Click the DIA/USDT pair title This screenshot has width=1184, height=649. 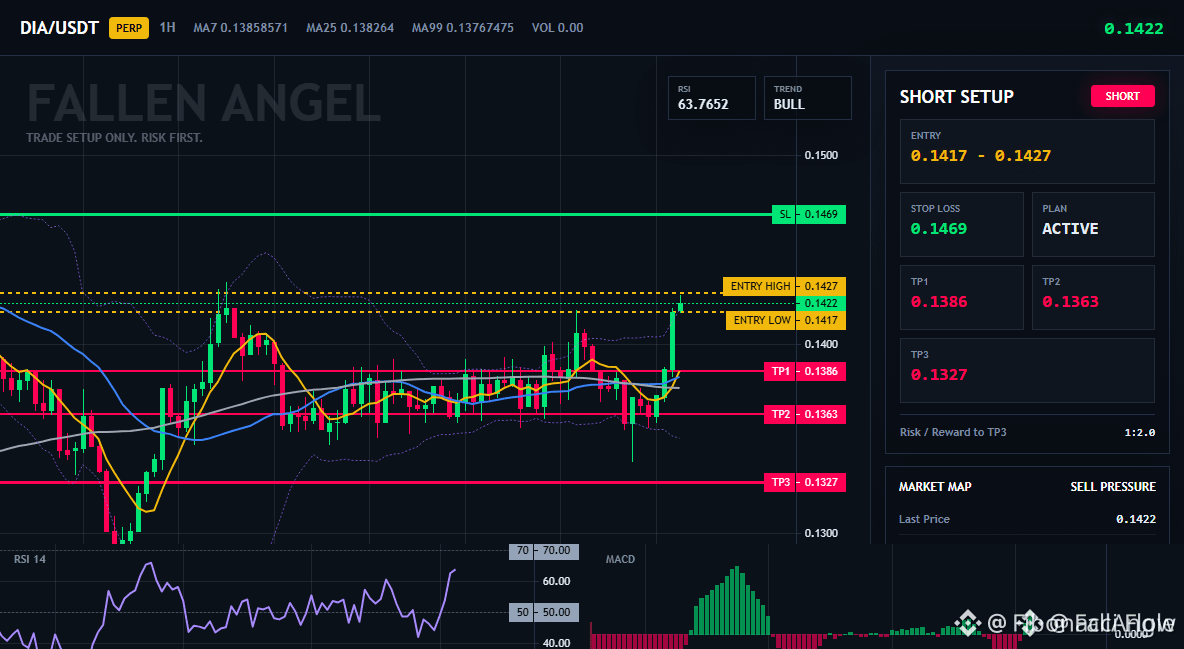click(59, 28)
